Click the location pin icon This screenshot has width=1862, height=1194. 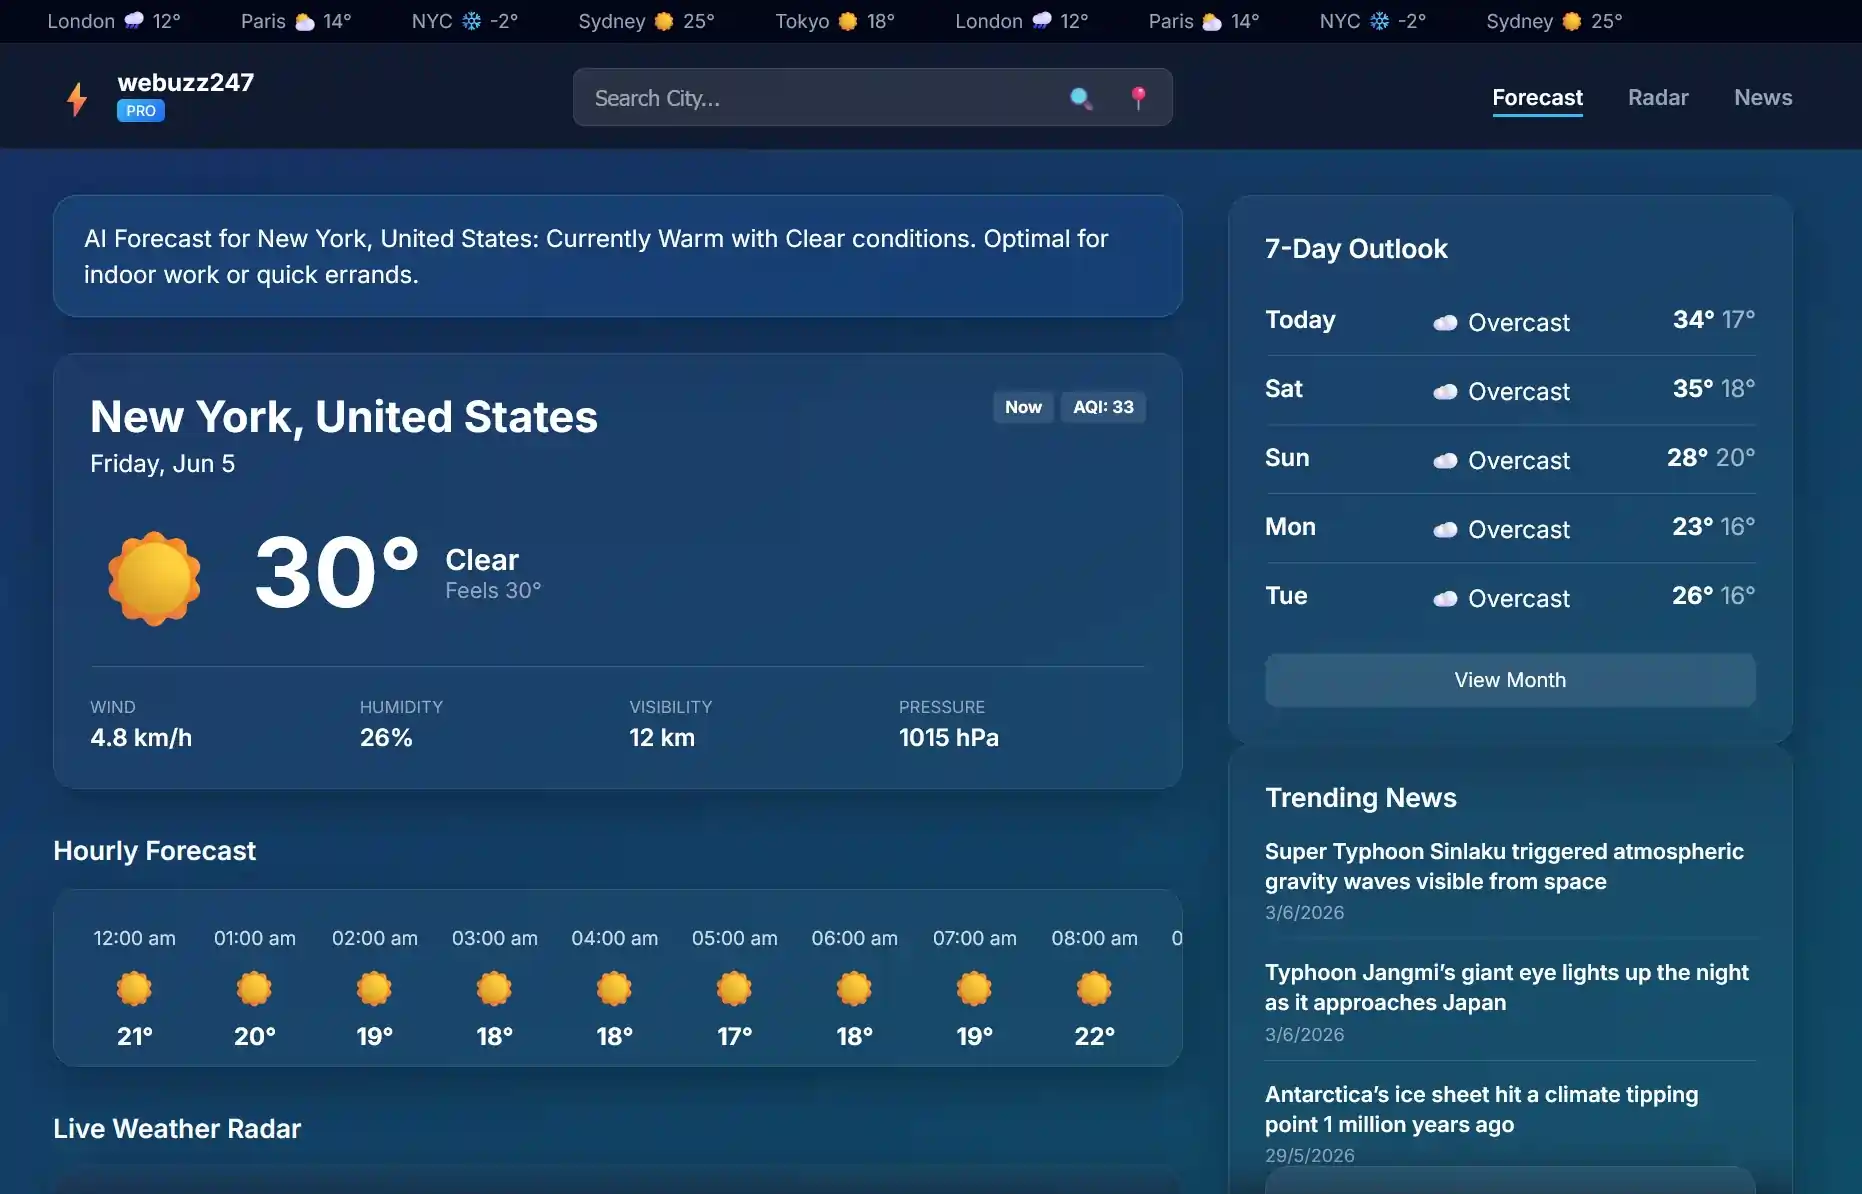tap(1138, 98)
